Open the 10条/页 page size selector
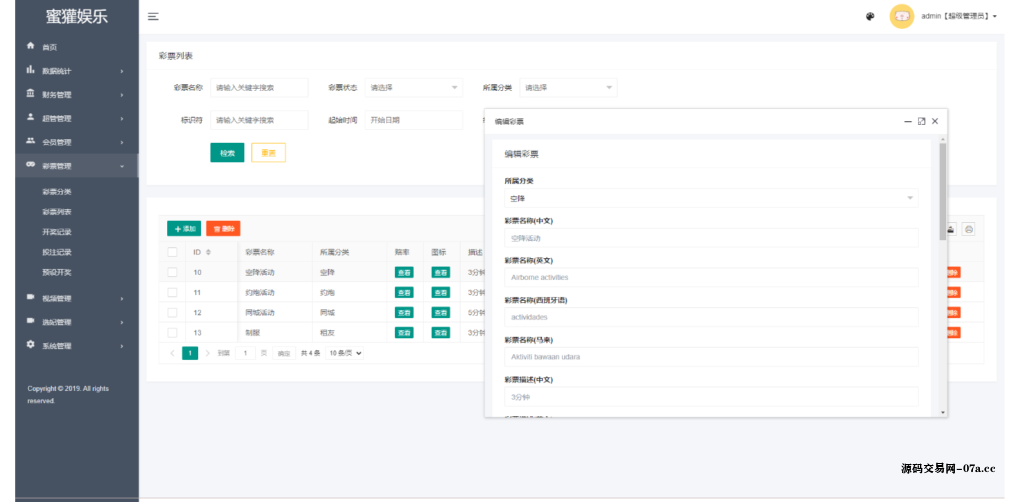Viewport: 1024px width, 502px height. [x=345, y=353]
